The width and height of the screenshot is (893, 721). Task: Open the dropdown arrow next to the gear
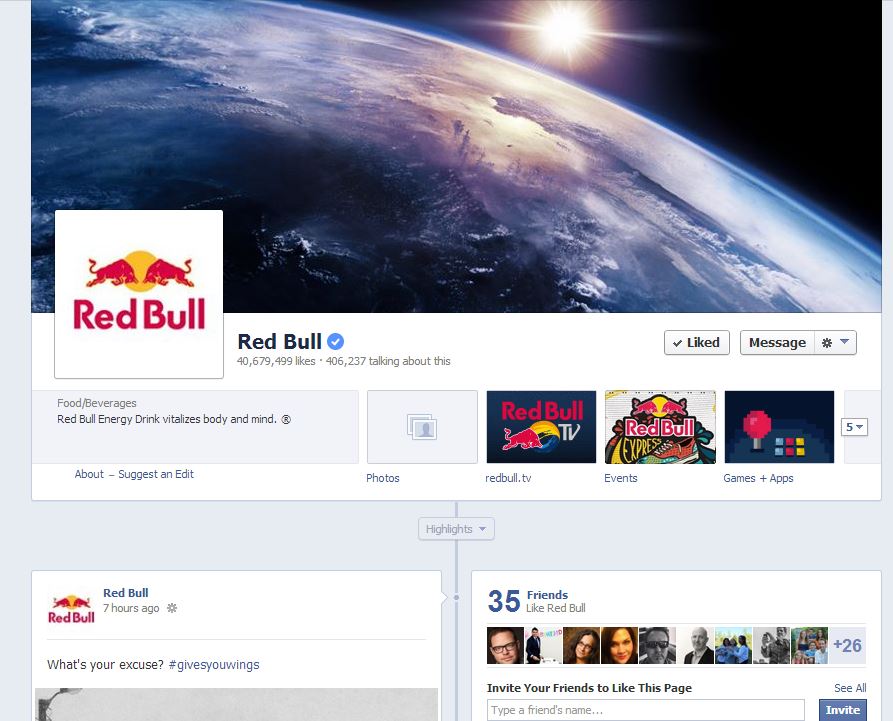click(845, 342)
